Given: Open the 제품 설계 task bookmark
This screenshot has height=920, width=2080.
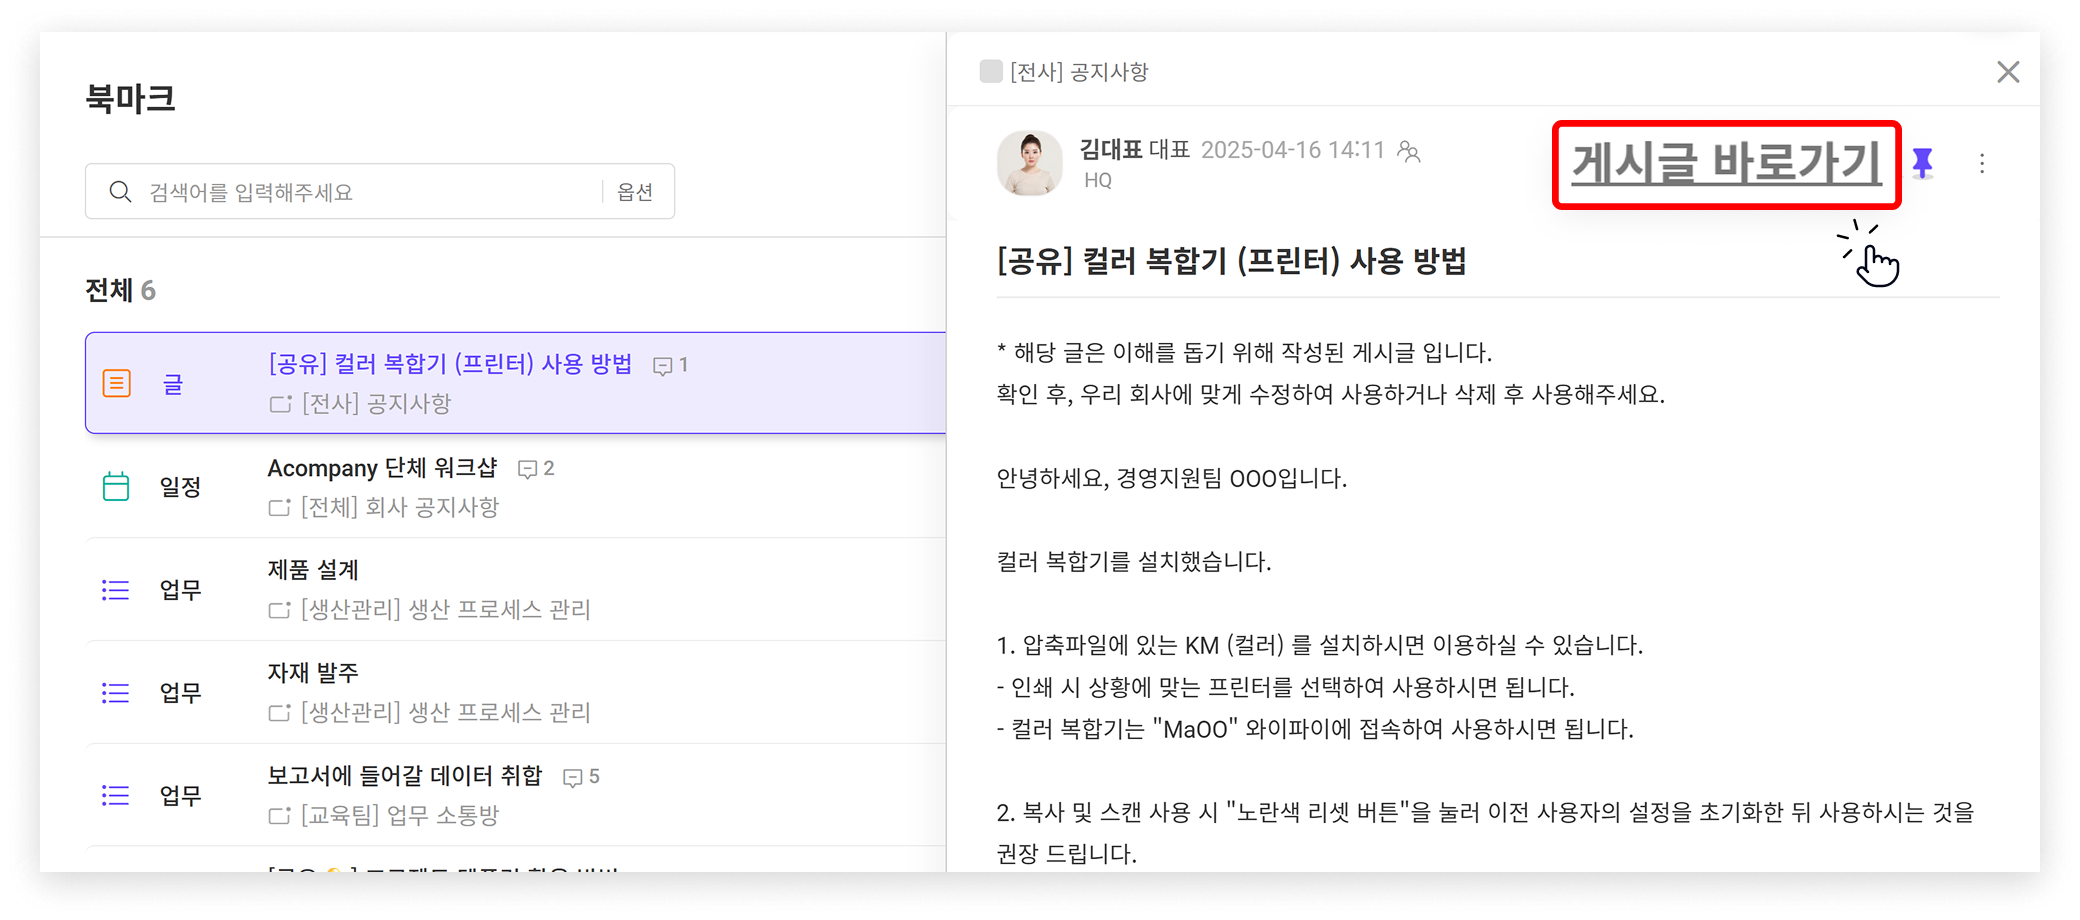Looking at the screenshot, I should tap(313, 570).
